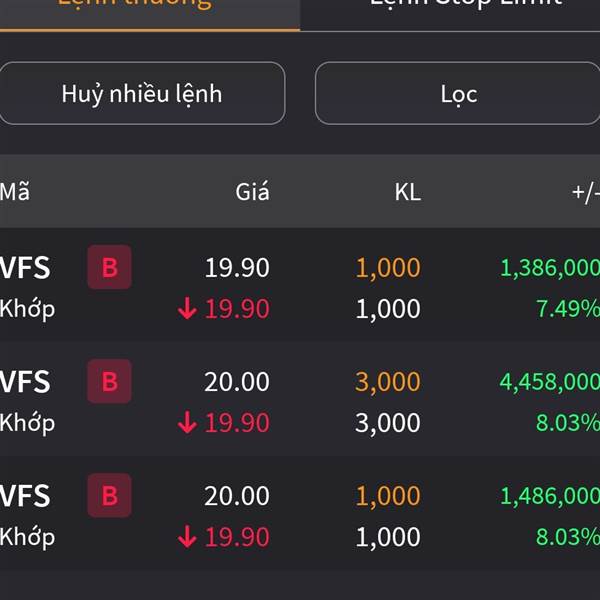Screen dimensions: 600x600
Task: Click the down arrow in the last order
Action: (187, 536)
